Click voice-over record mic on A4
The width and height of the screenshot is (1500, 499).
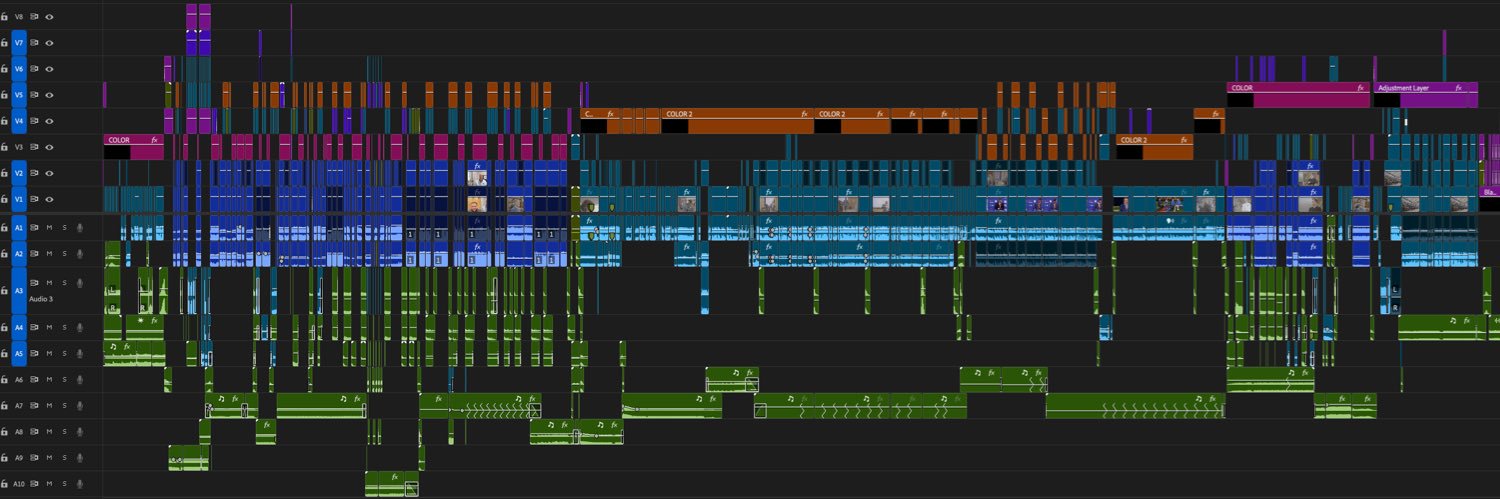79,327
